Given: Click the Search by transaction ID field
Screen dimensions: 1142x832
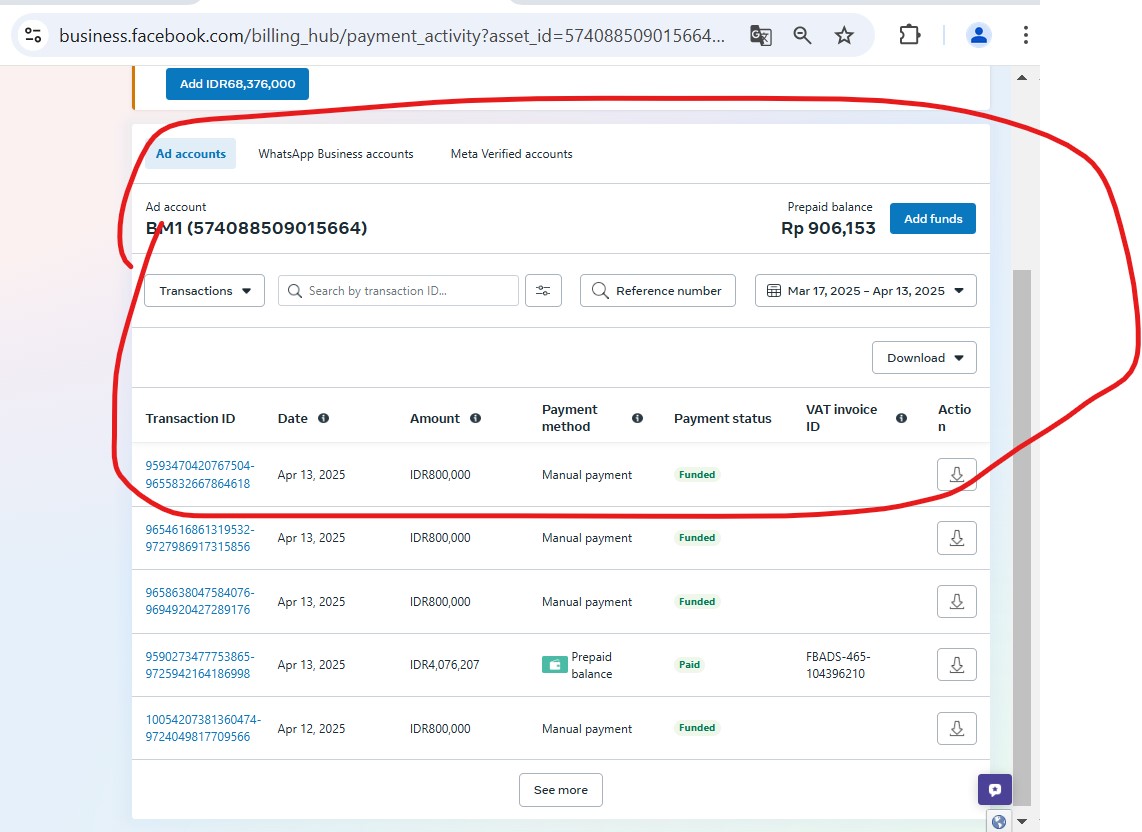Looking at the screenshot, I should [x=400, y=291].
